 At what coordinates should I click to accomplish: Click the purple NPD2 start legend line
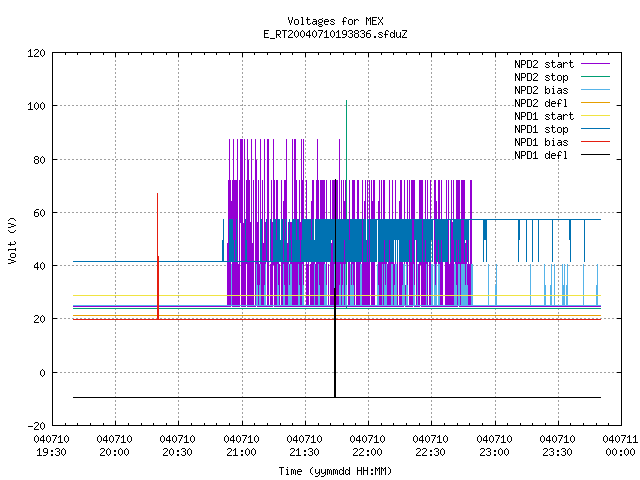[595, 64]
